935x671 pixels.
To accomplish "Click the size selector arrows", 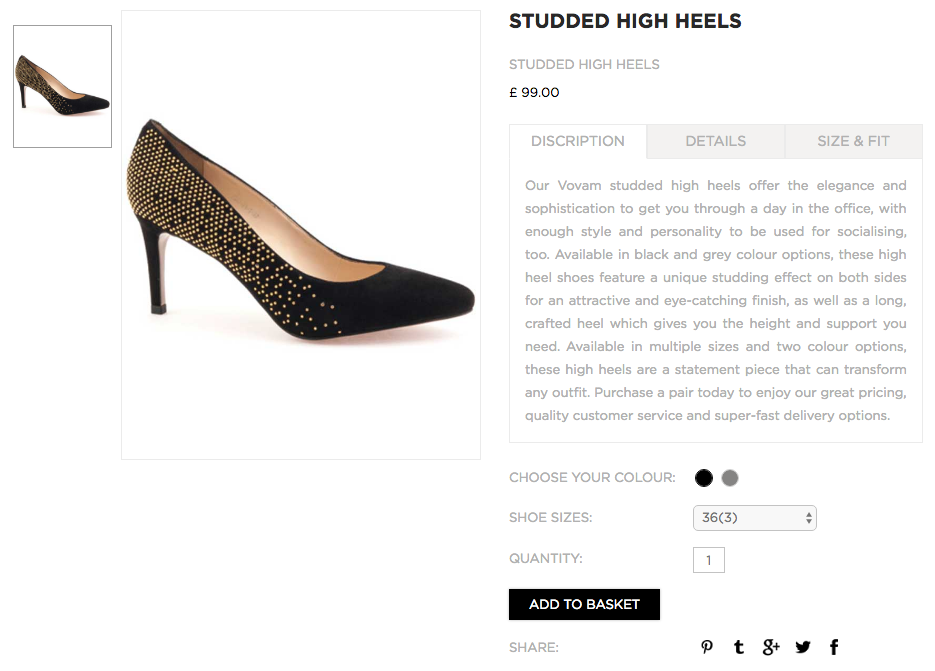I will (x=809, y=518).
